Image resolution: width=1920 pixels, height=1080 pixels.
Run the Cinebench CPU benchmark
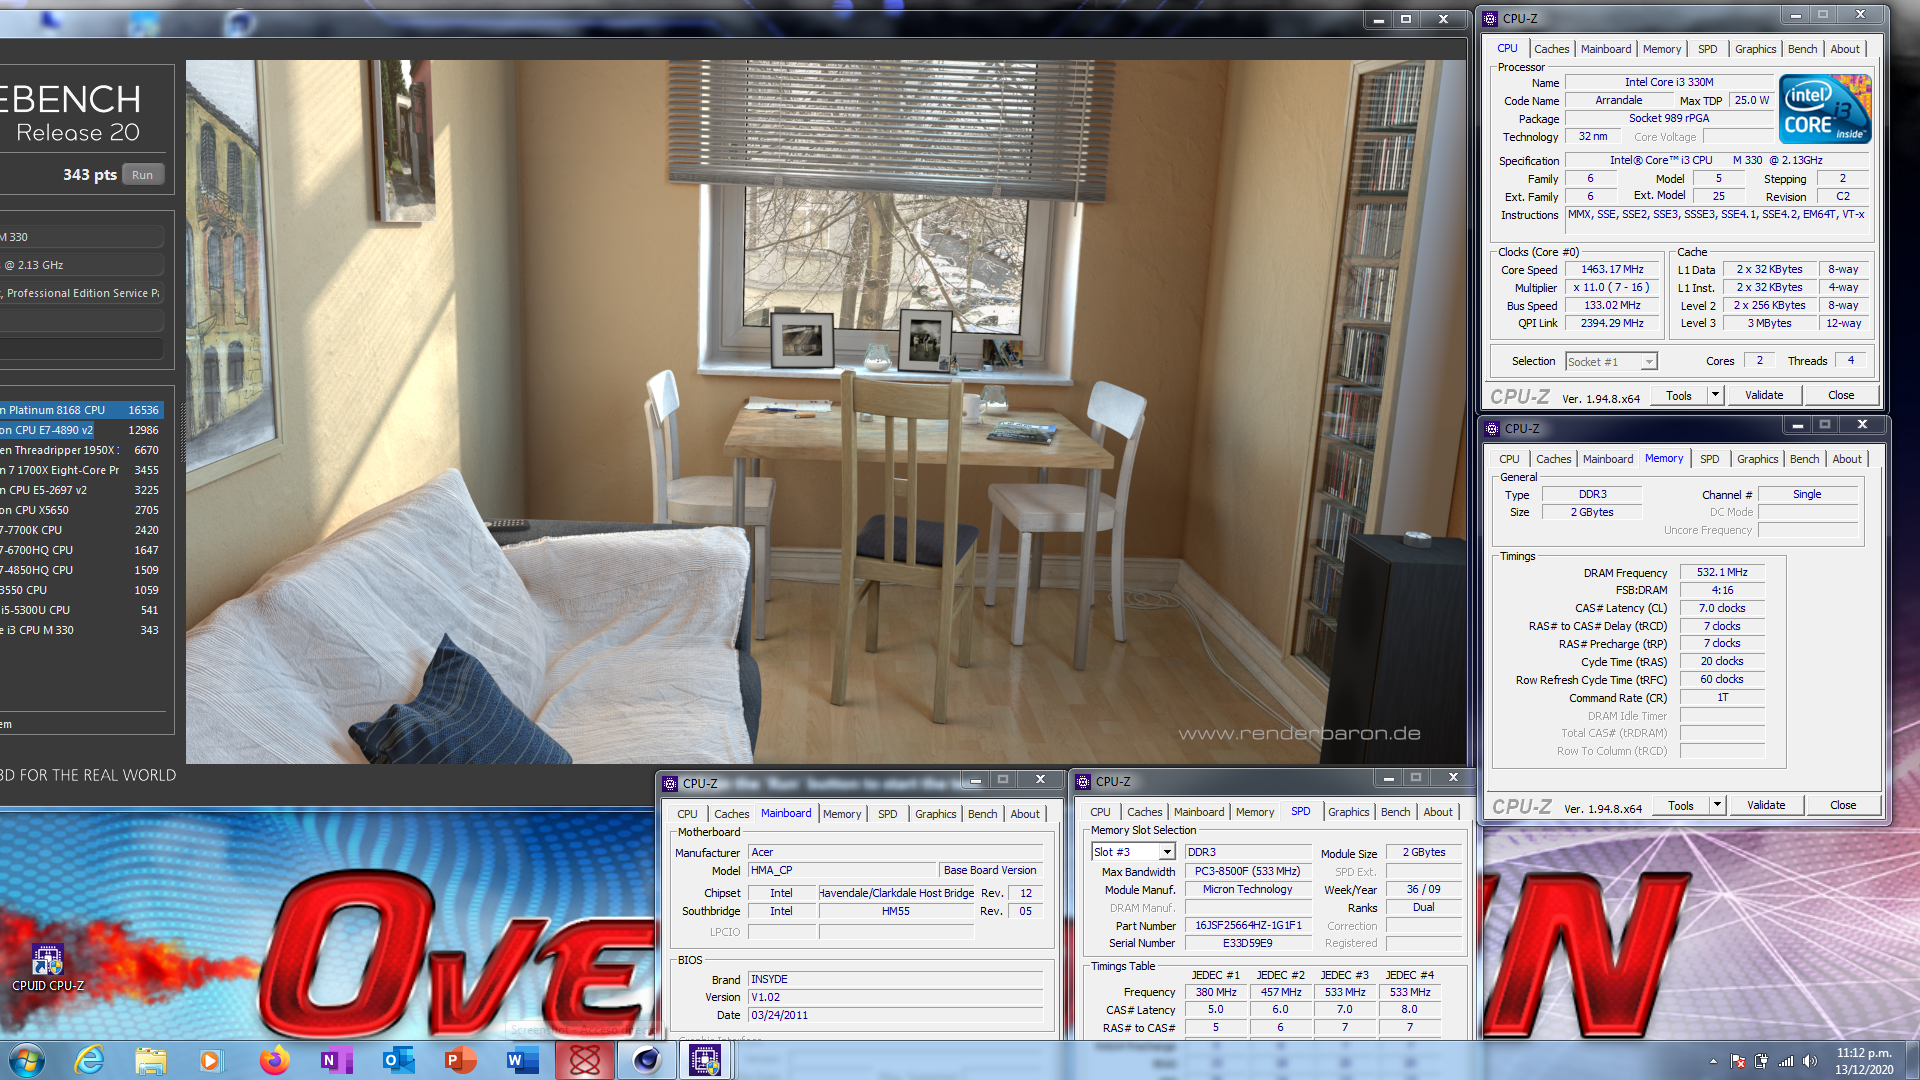(143, 175)
